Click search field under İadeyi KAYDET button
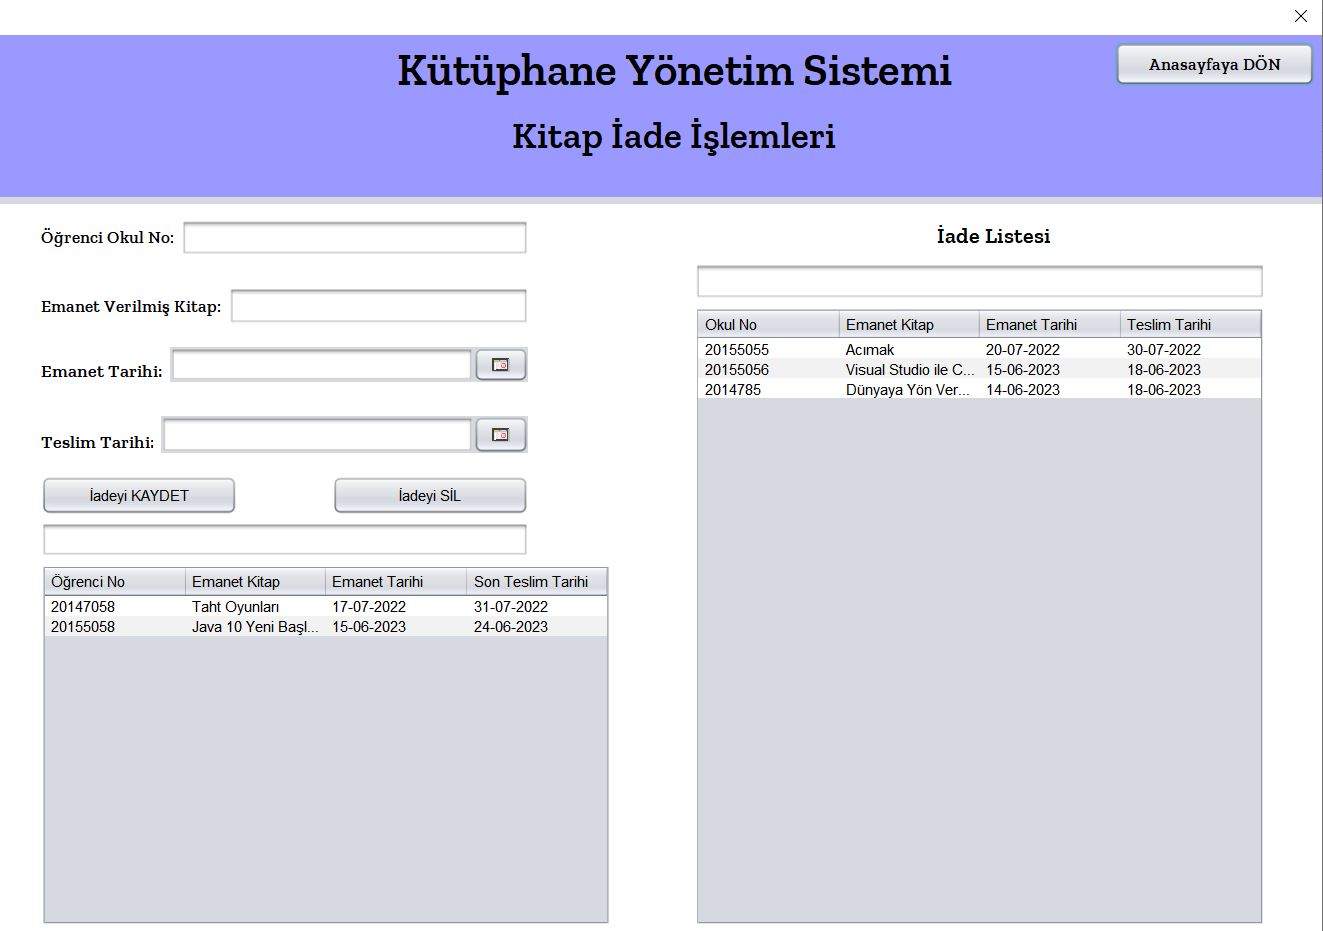Screen dimensions: 1323x931 (x=285, y=539)
